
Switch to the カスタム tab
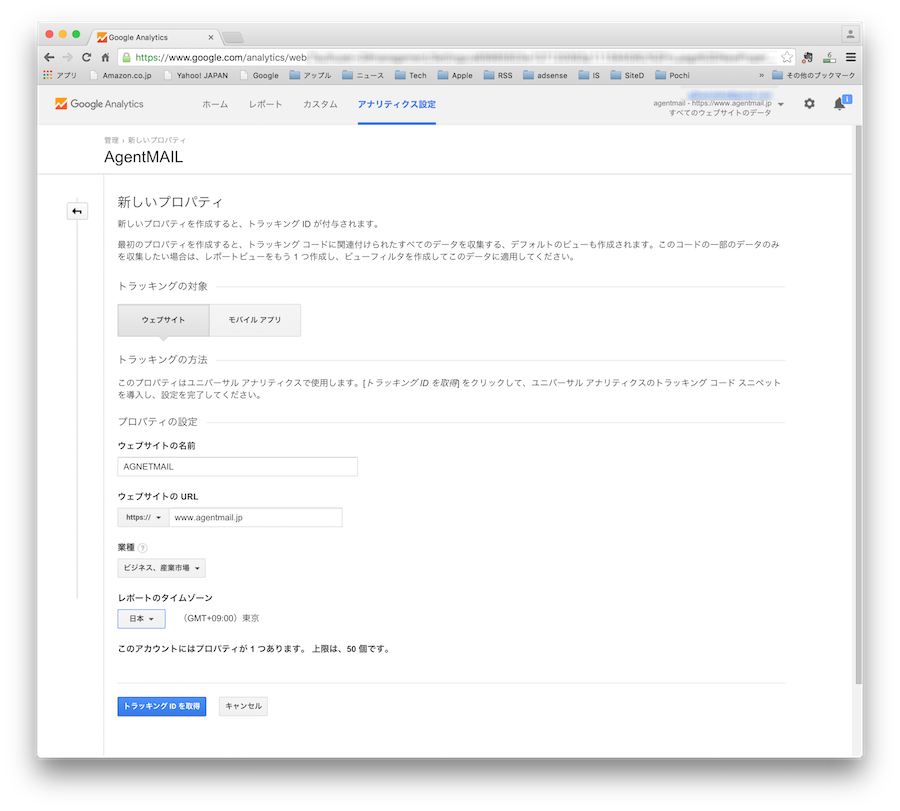(x=320, y=104)
